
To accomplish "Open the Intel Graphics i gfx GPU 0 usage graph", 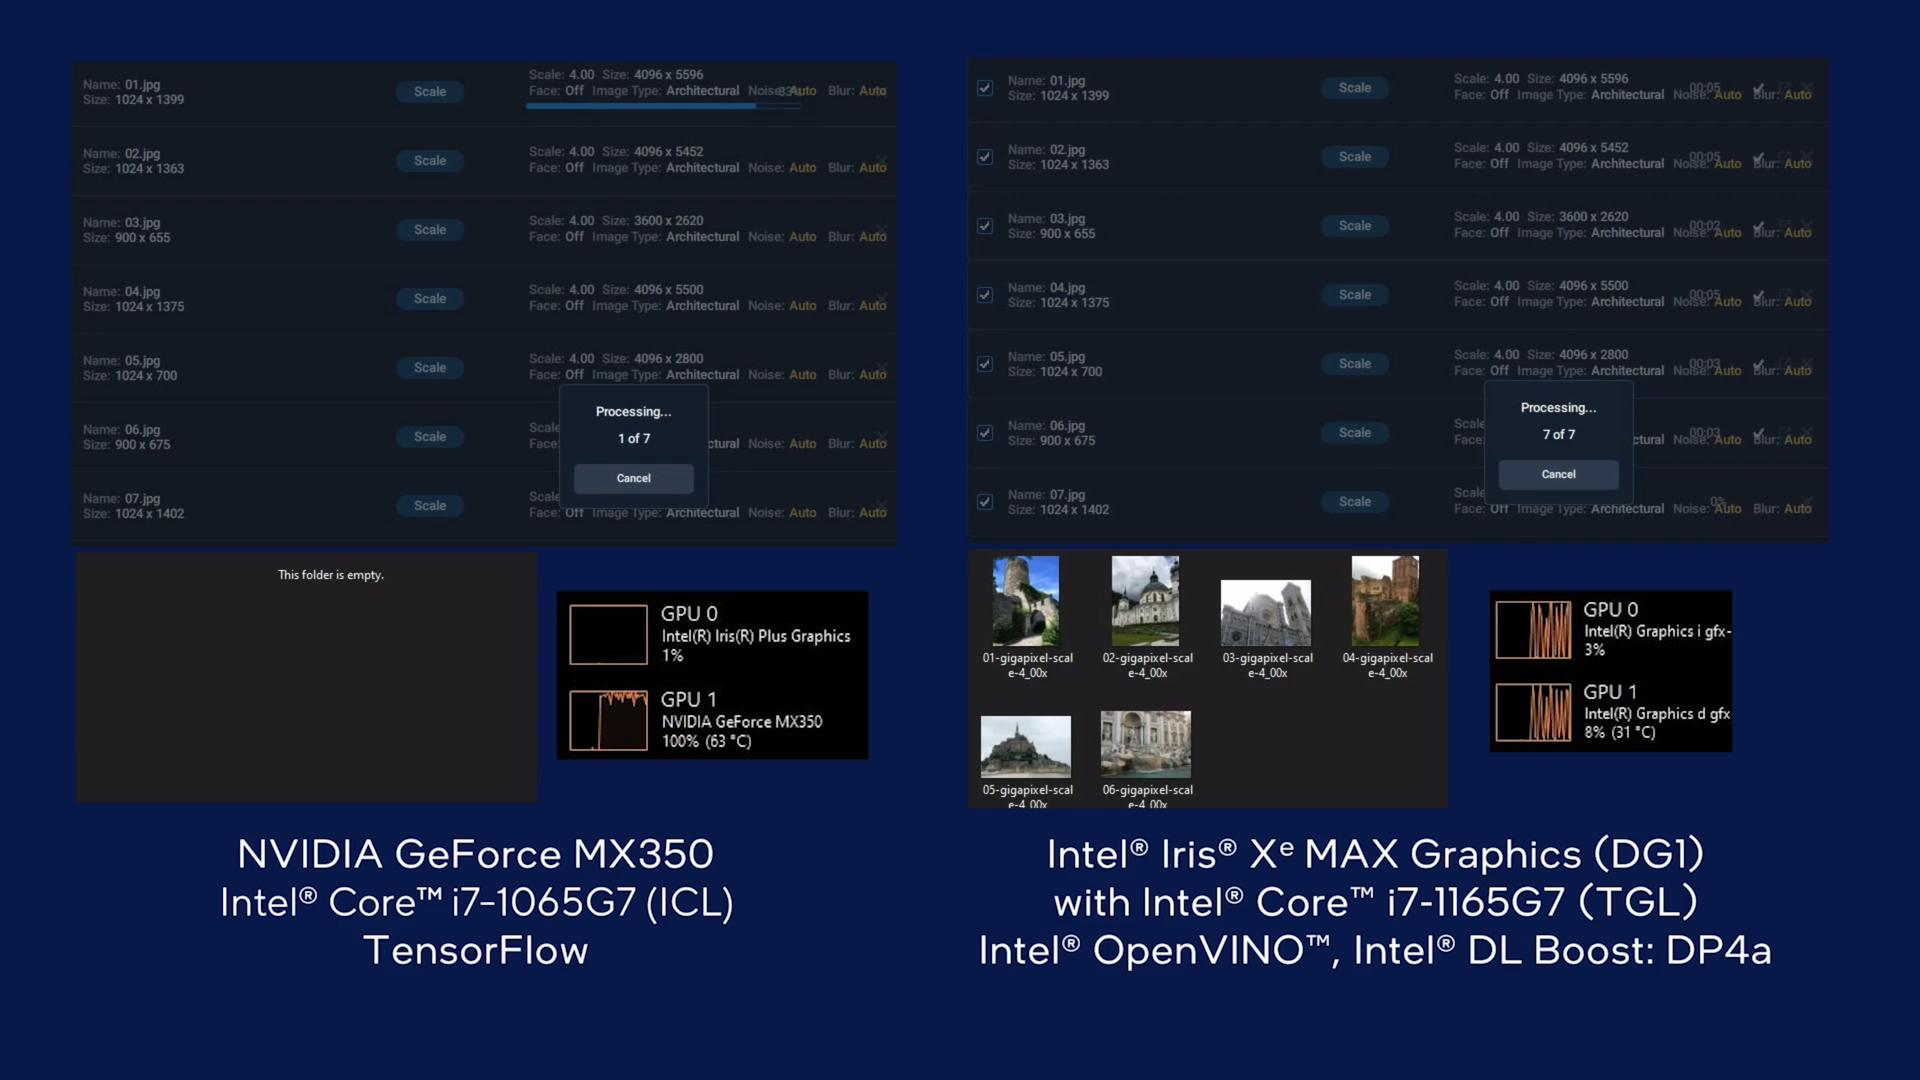I will coord(1533,629).
